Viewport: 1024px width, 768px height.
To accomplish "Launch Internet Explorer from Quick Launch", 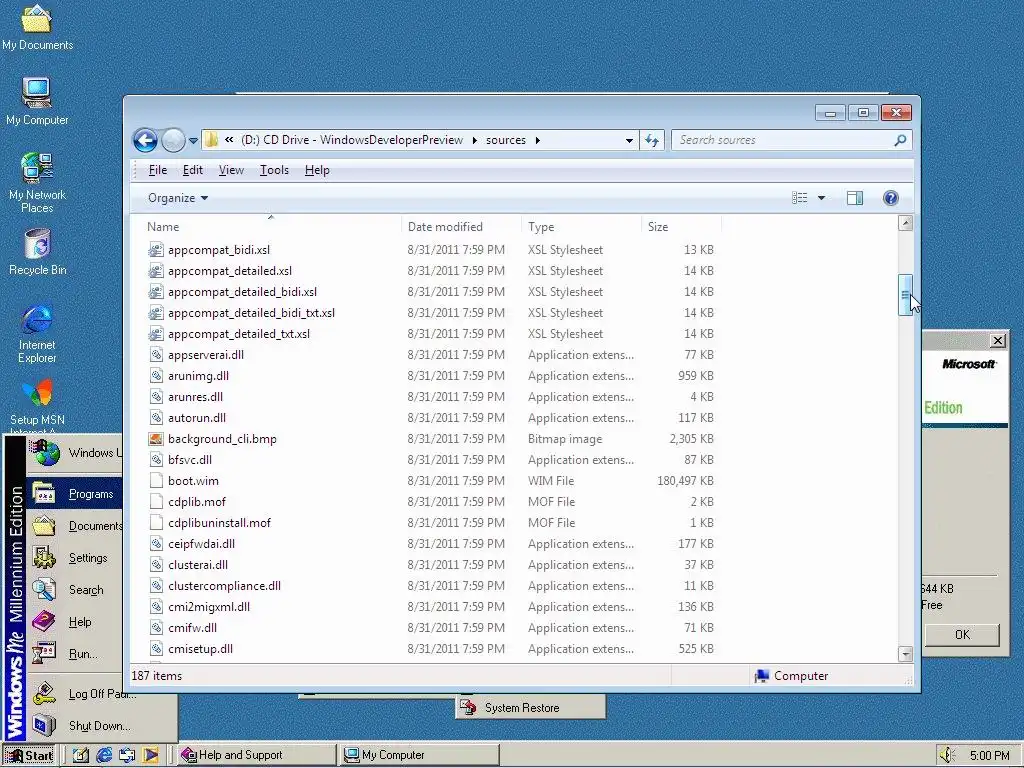I will (104, 756).
